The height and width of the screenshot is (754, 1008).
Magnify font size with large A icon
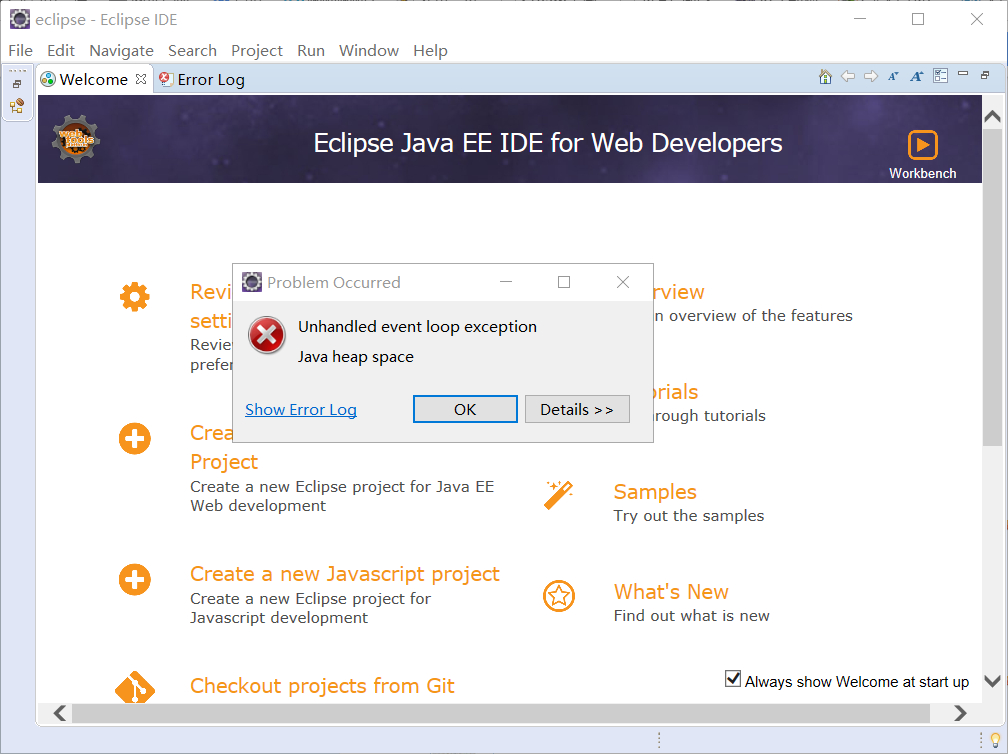(916, 76)
